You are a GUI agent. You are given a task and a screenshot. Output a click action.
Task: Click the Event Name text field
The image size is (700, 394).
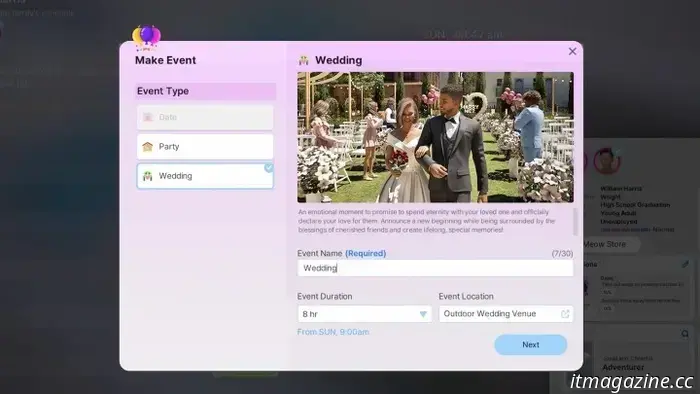point(435,268)
